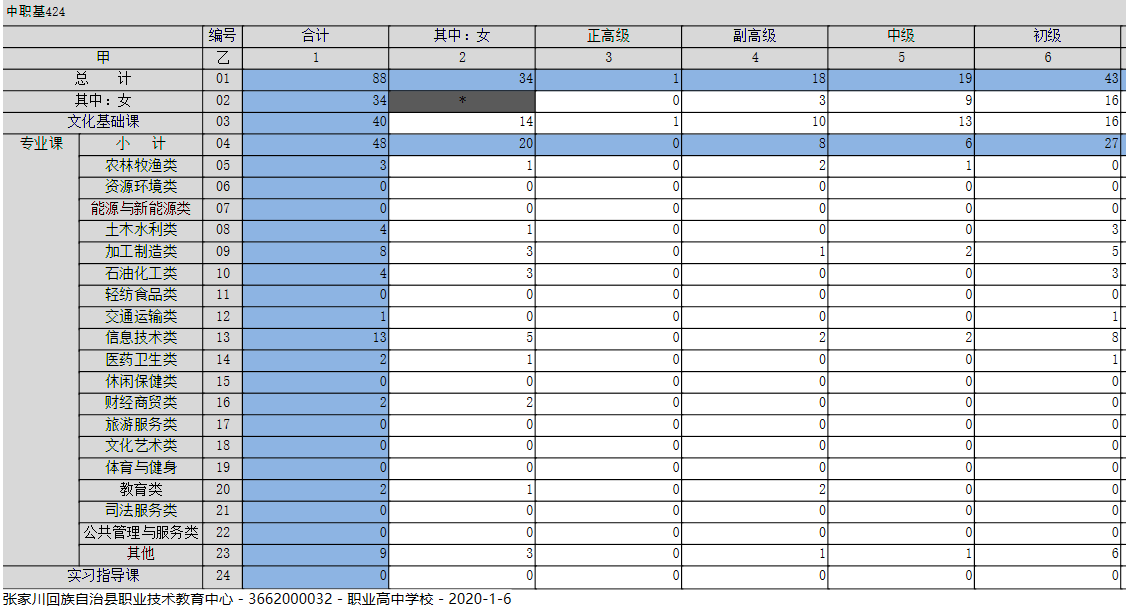This screenshot has width=1126, height=607.
Task: Select the 专业课 category label
Action: point(41,144)
